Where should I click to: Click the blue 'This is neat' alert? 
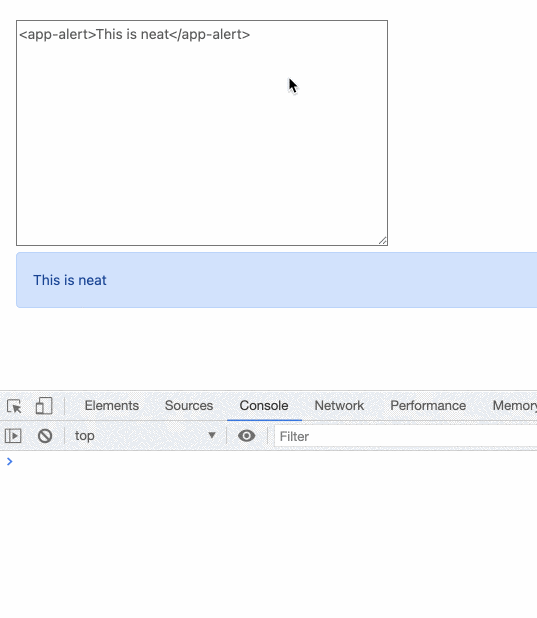click(276, 280)
